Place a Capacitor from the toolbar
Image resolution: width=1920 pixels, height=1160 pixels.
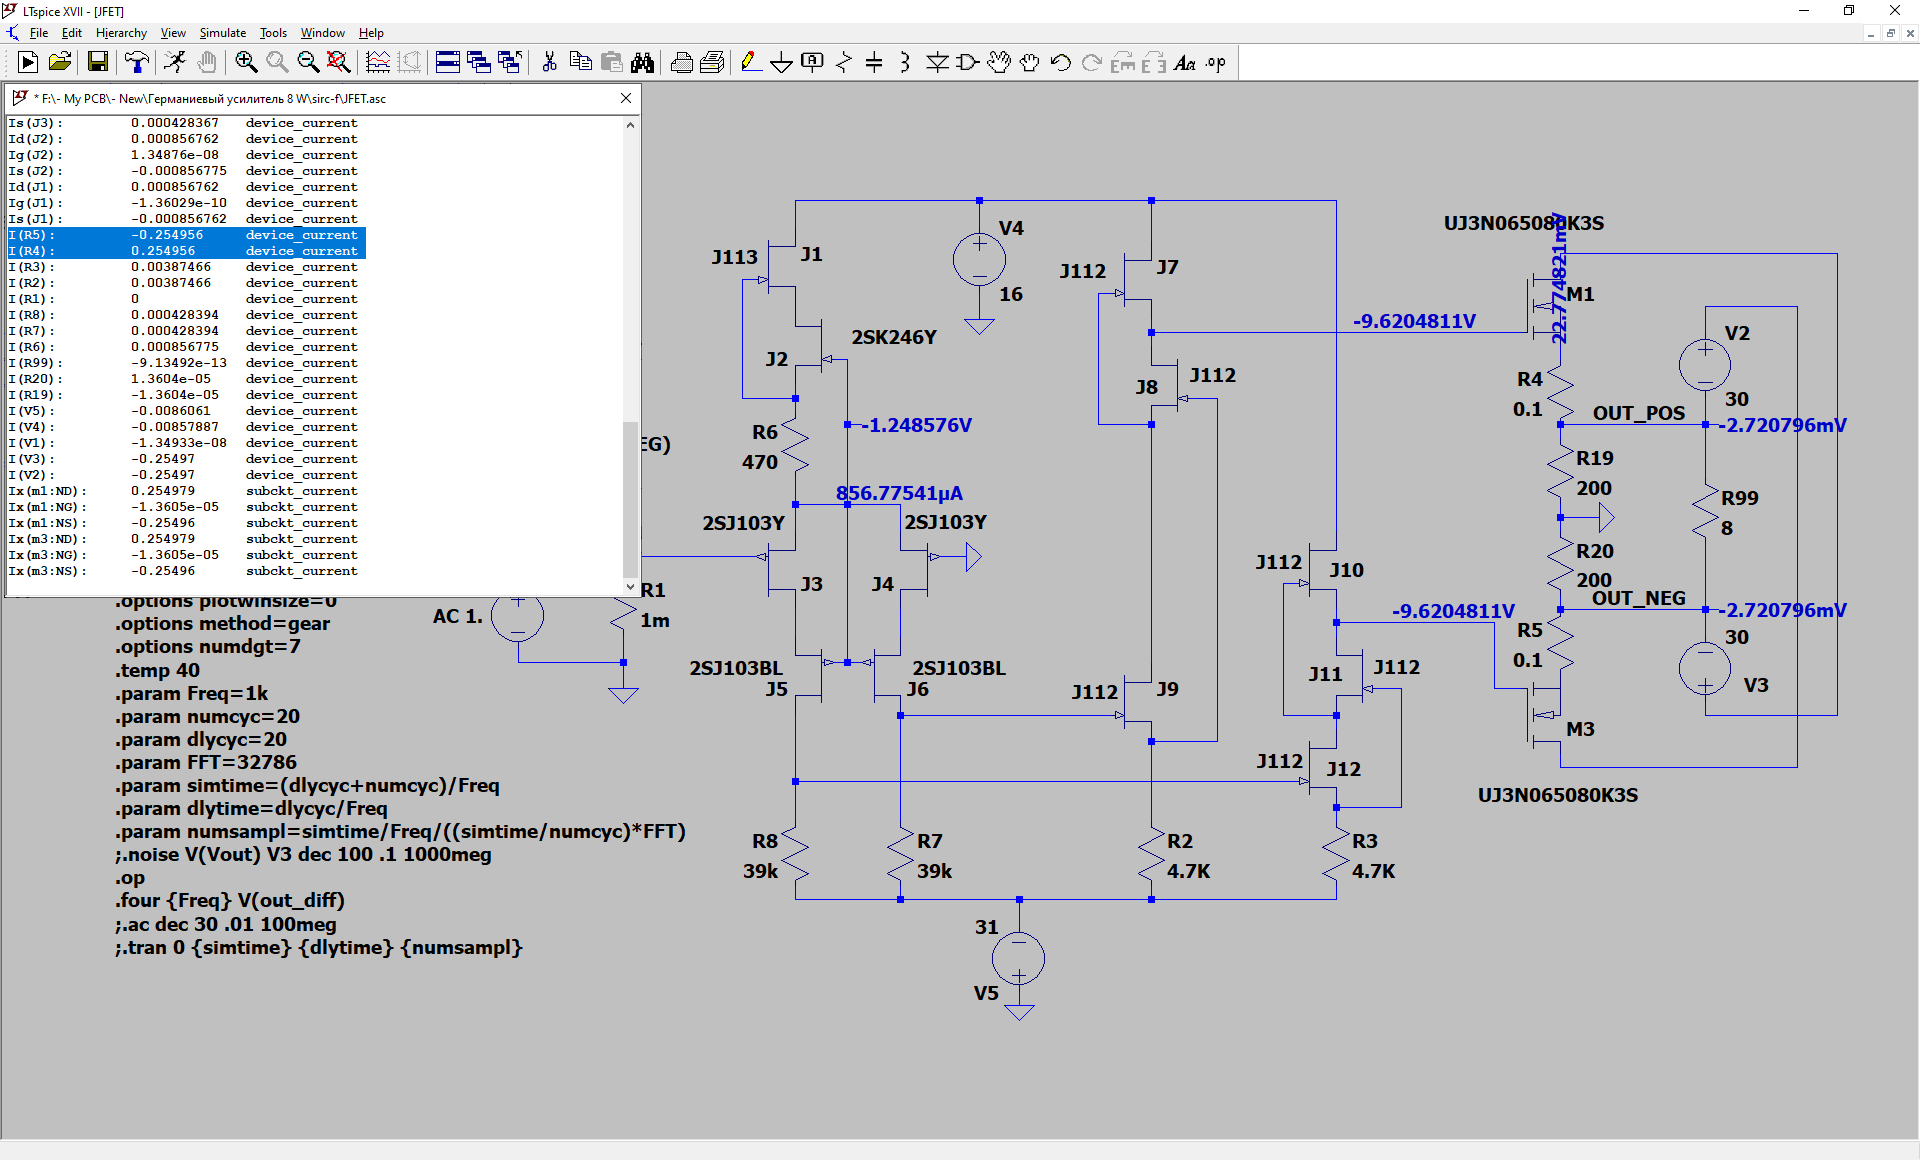pyautogui.click(x=874, y=62)
